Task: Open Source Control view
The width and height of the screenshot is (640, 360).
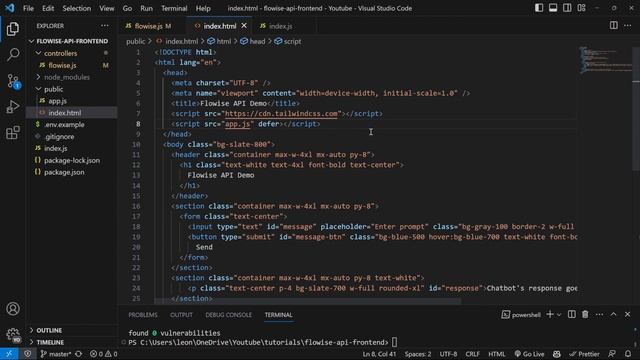Action: click(x=13, y=81)
